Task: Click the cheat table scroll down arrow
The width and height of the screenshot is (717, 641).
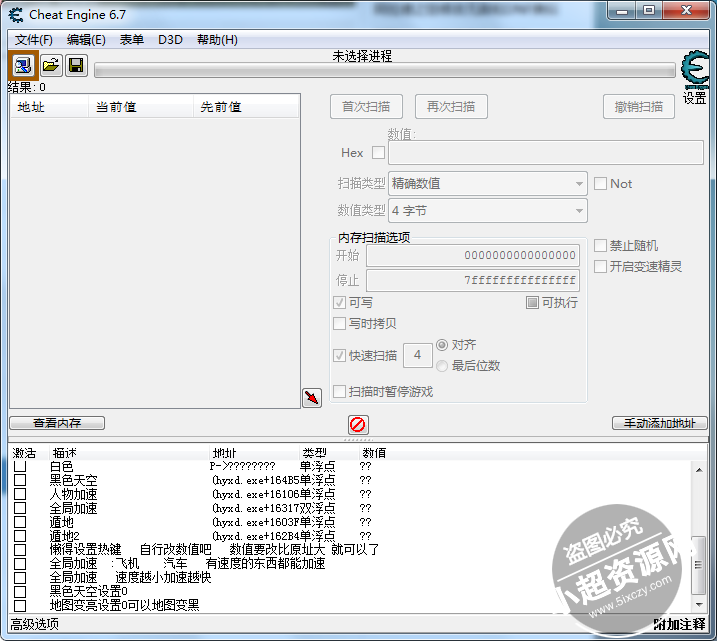Action: [x=699, y=604]
